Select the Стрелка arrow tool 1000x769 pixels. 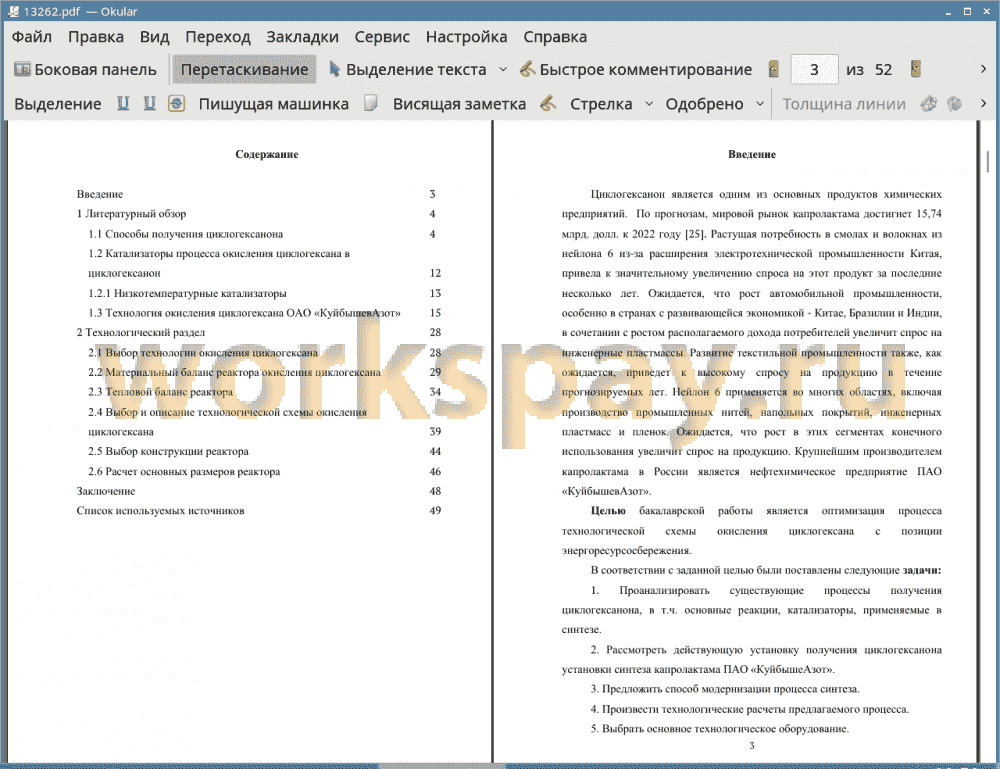(601, 104)
